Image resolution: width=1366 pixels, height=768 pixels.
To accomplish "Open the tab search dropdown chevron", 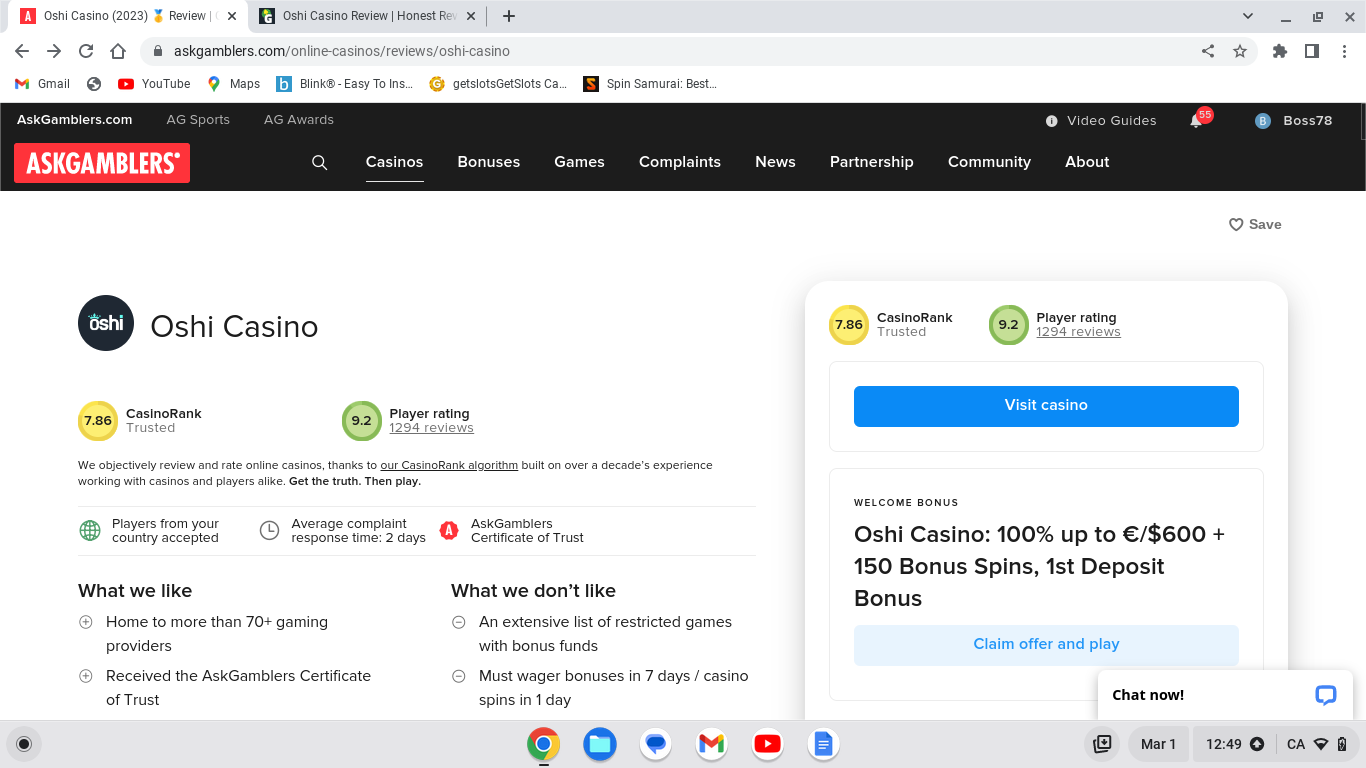I will [x=1248, y=16].
